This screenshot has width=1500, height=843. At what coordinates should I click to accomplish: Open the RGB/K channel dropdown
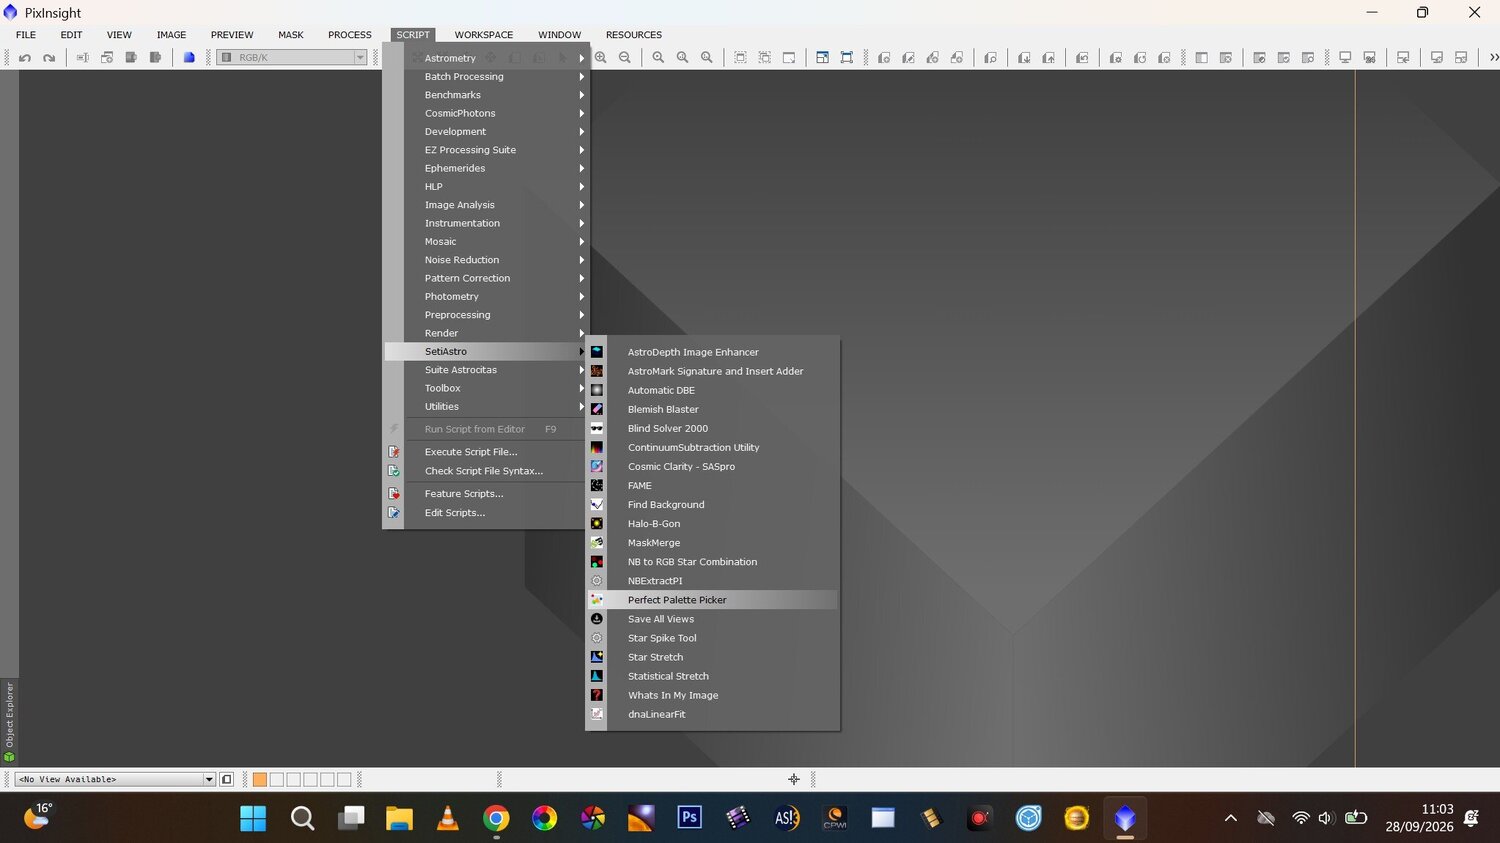(x=292, y=58)
